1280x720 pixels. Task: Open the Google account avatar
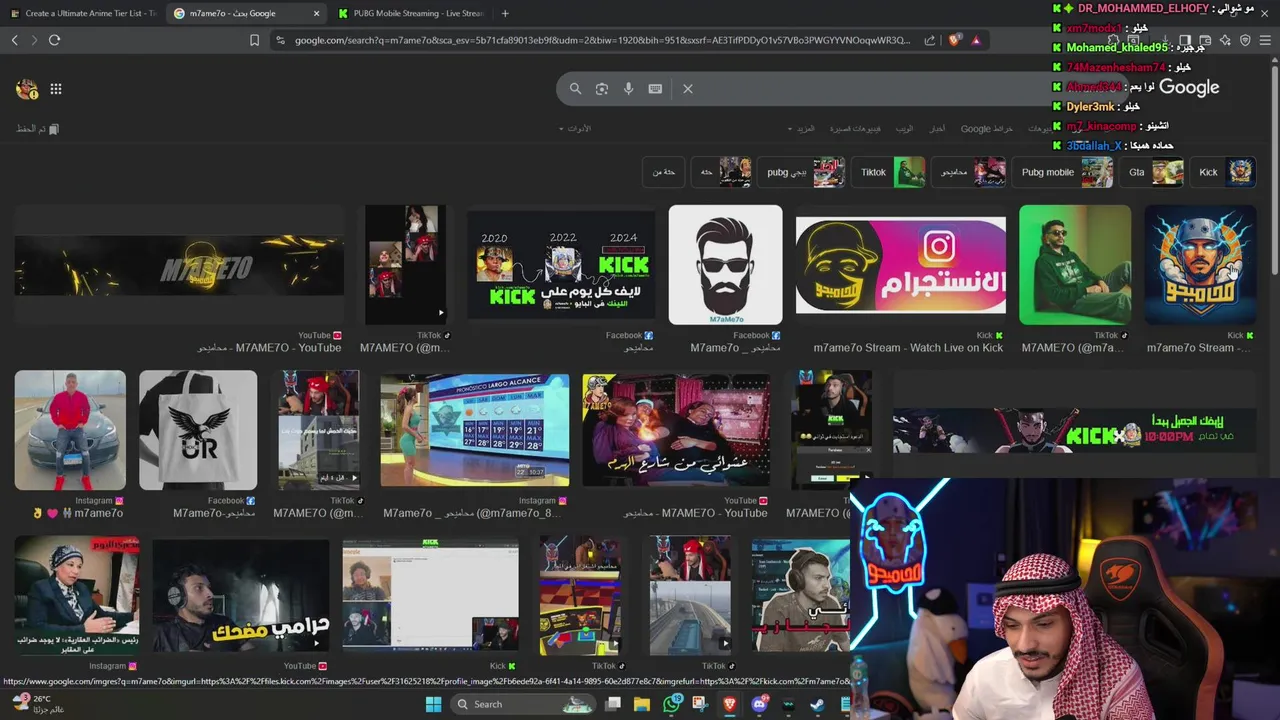26,89
